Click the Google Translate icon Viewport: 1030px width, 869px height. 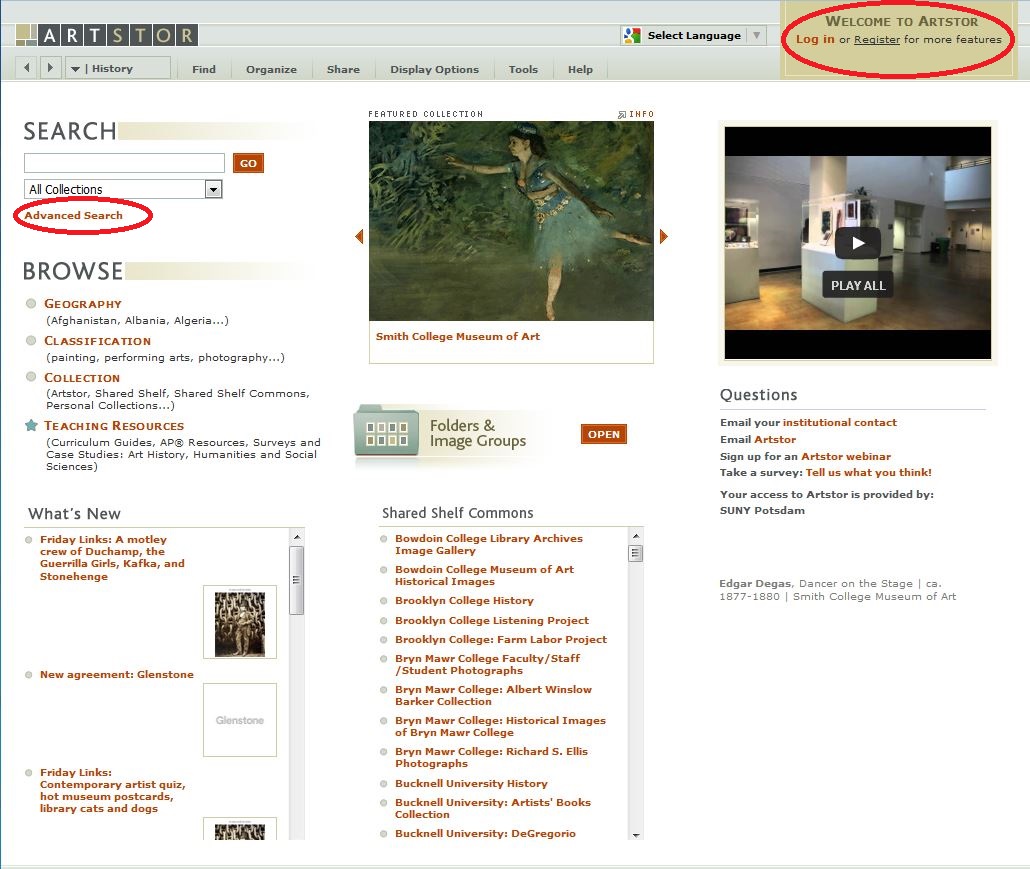(x=632, y=35)
